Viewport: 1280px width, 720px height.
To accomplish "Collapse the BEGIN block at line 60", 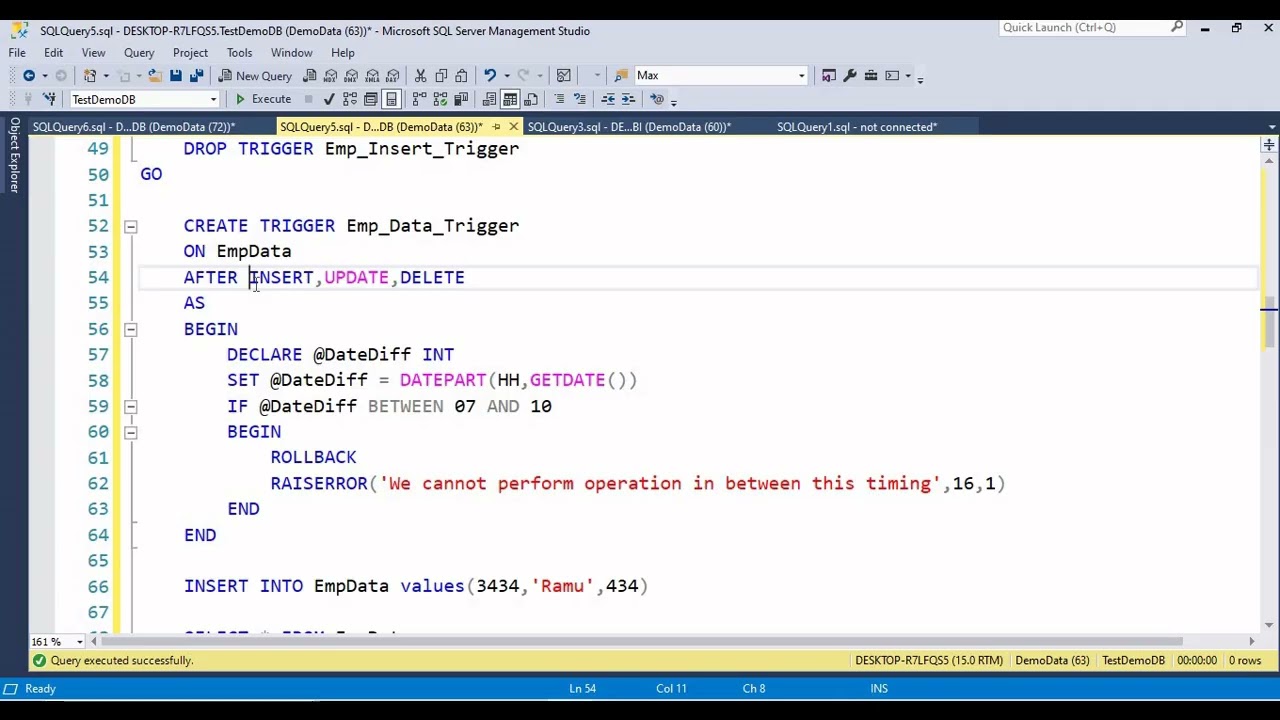I will pyautogui.click(x=130, y=432).
